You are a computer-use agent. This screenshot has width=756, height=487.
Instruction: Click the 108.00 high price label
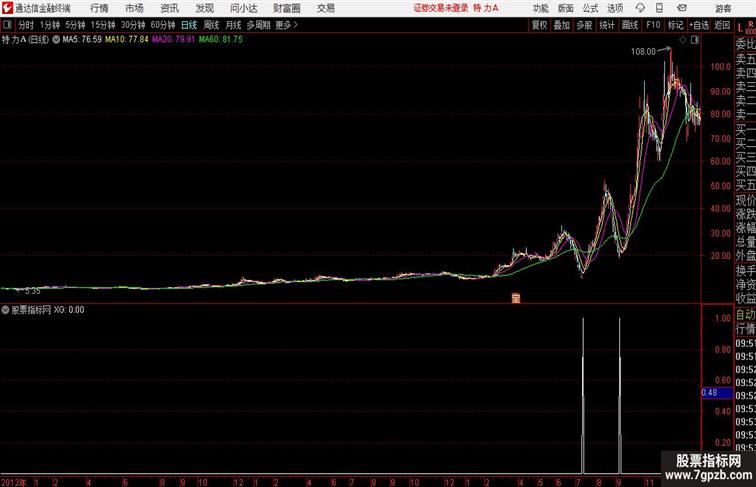[x=643, y=52]
